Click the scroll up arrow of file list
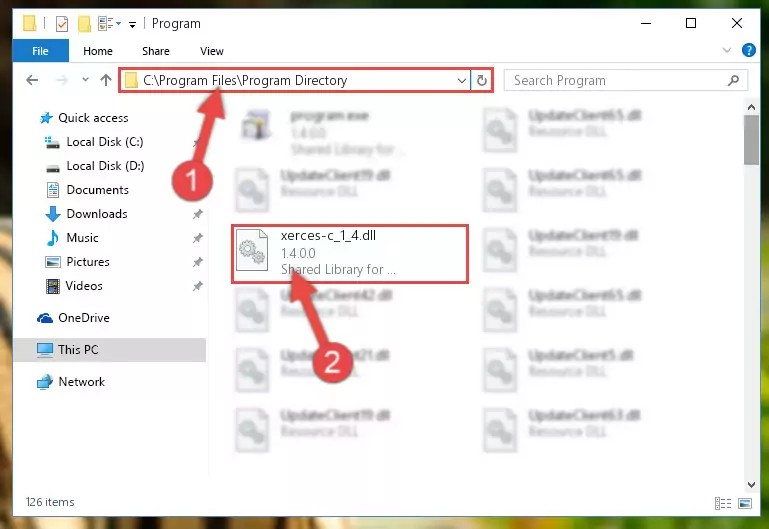This screenshot has height=529, width=769. pyautogui.click(x=751, y=107)
